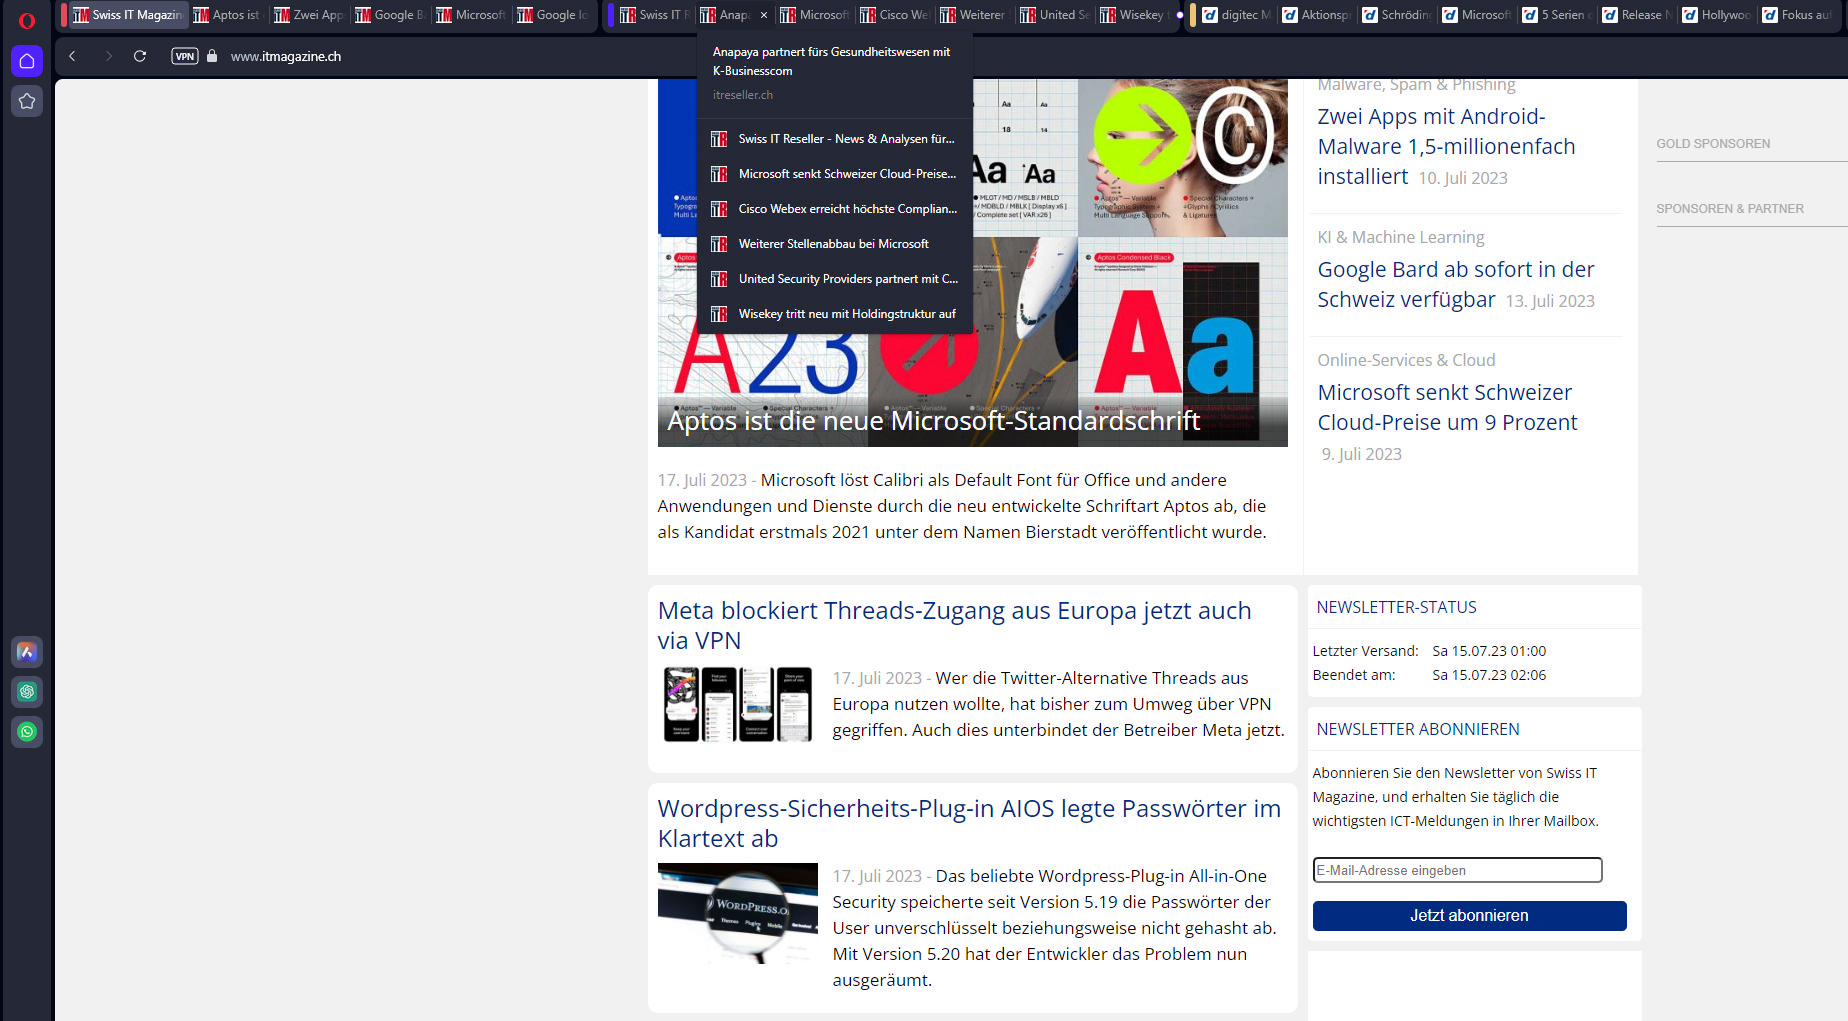Open KI & Machine Learning category
Image resolution: width=1848 pixels, height=1021 pixels.
(1400, 237)
